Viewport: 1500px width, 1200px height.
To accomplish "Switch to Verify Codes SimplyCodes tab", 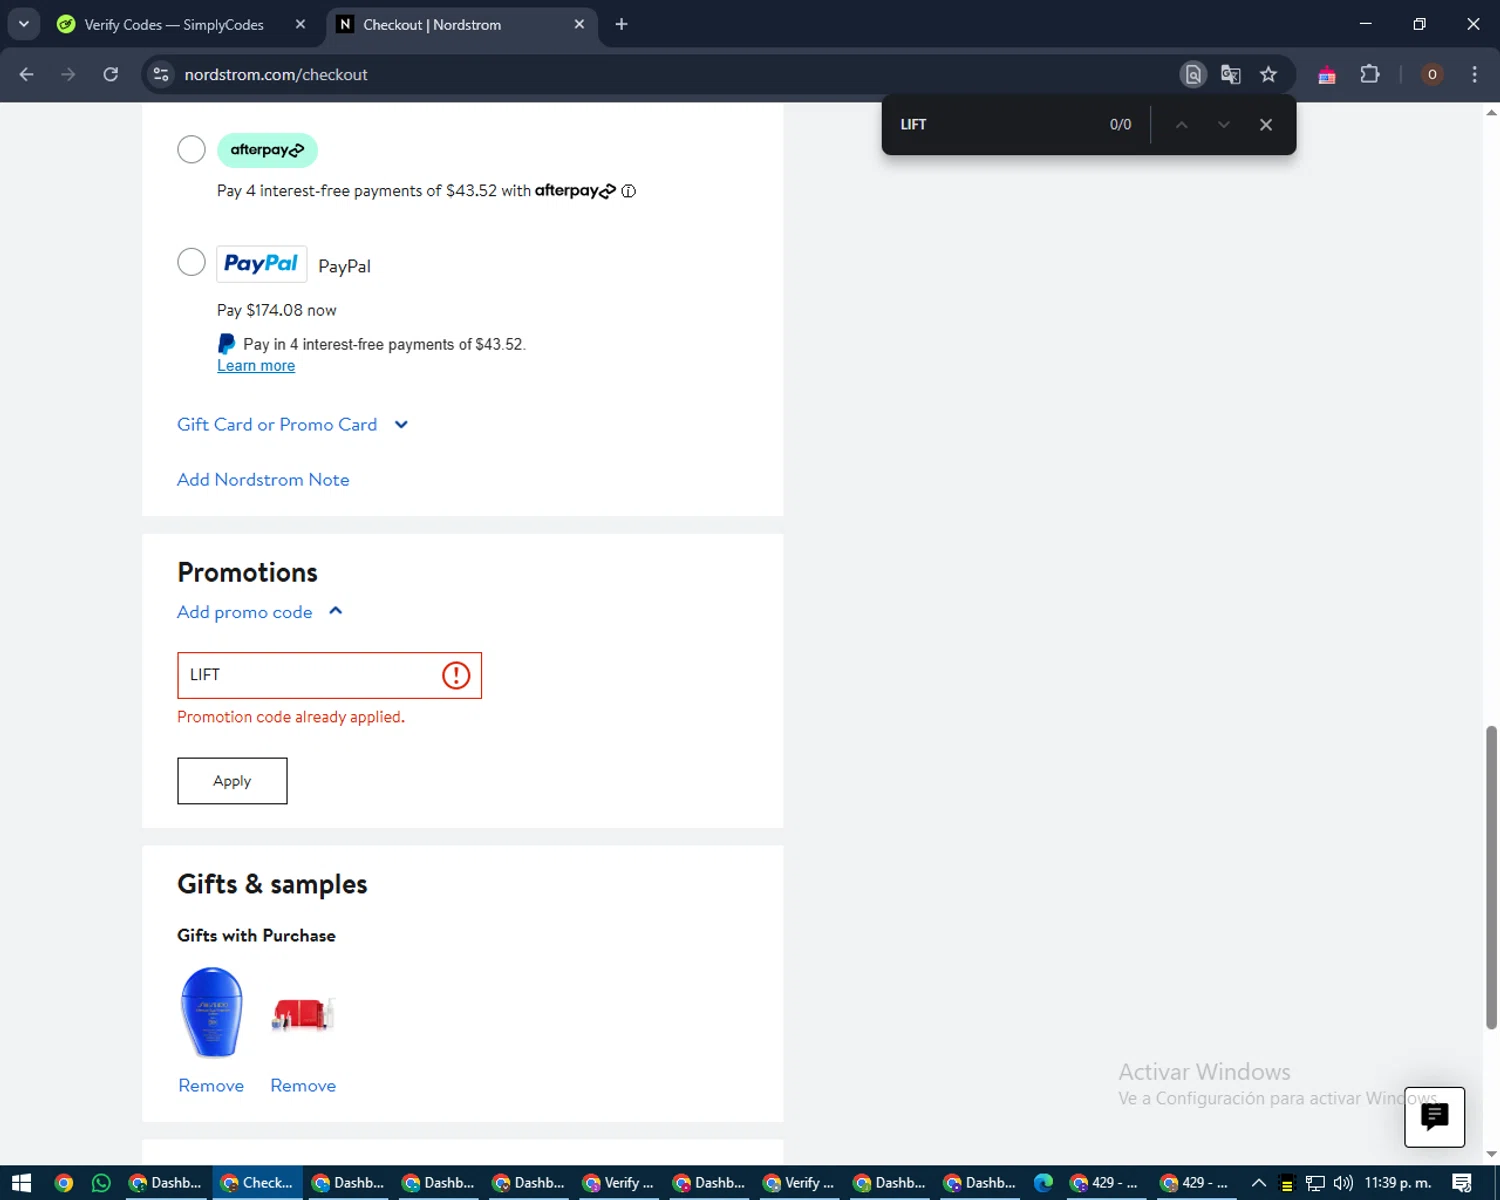I will [x=175, y=25].
